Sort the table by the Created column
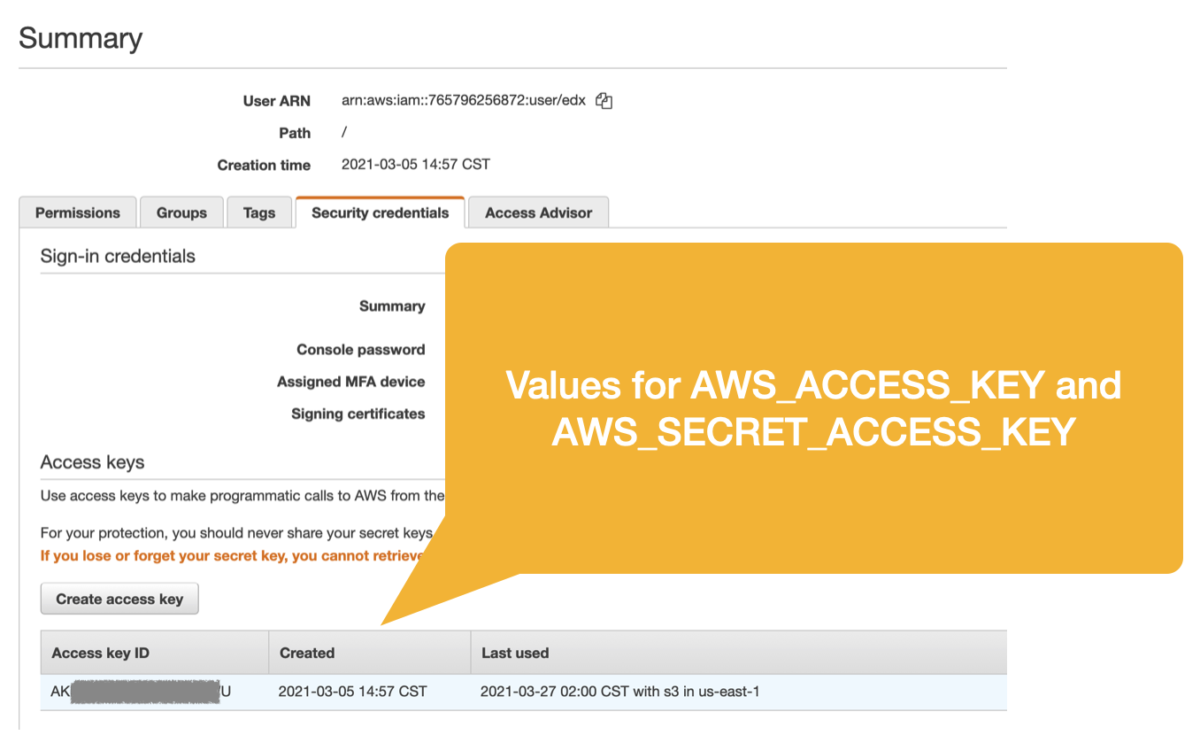 click(x=307, y=652)
